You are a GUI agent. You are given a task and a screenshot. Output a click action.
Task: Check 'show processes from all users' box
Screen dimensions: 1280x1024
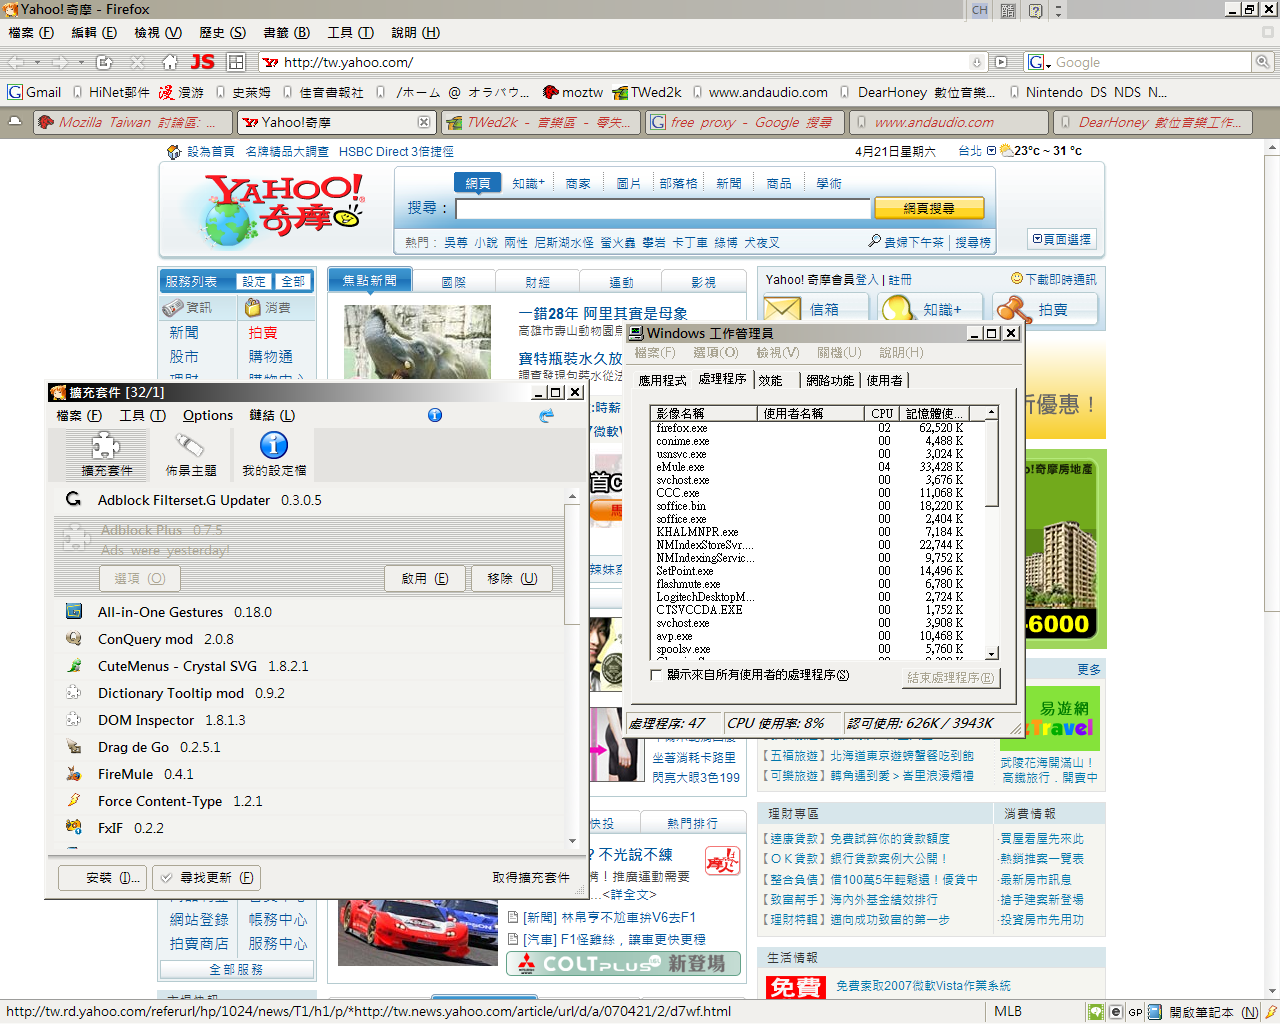pyautogui.click(x=656, y=675)
